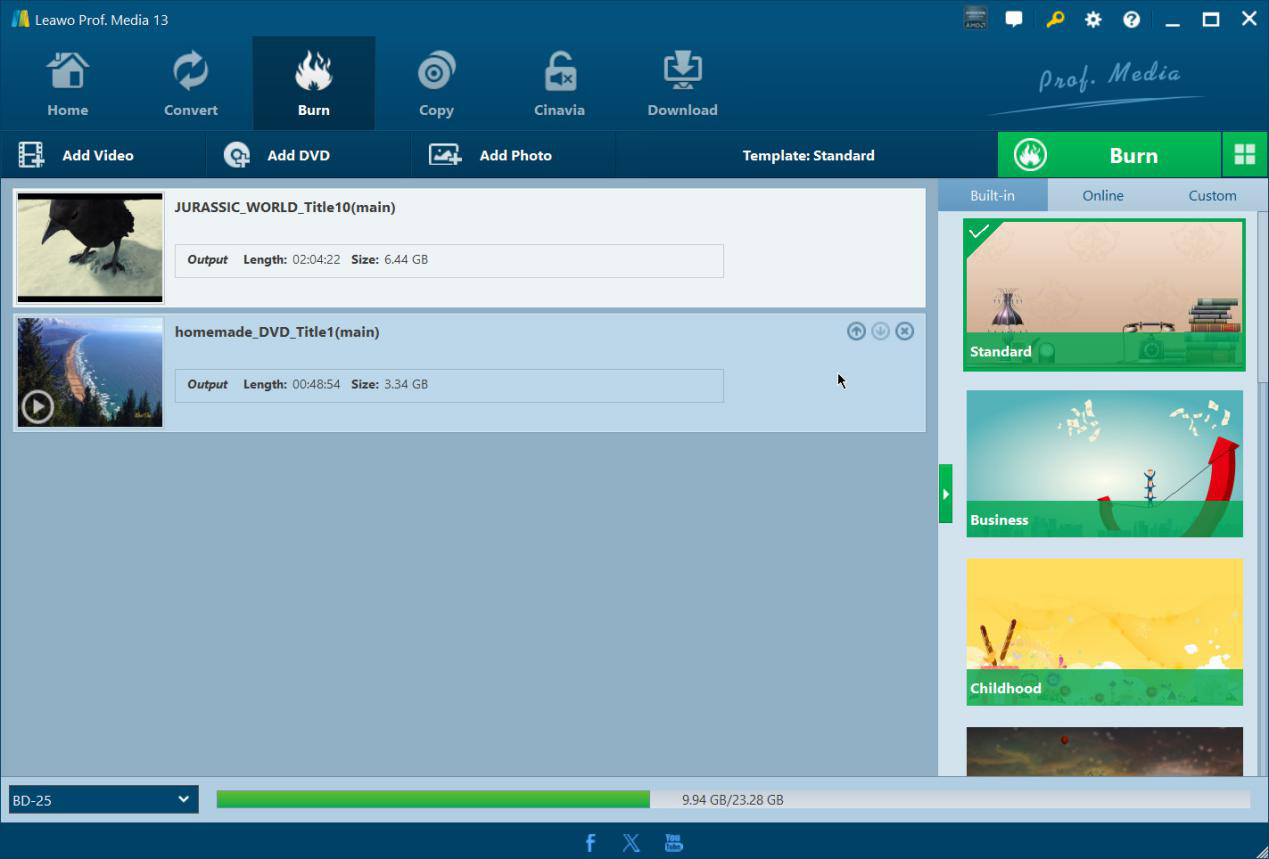Click the homemade_DVD output info box
The height and width of the screenshot is (859, 1269).
[449, 385]
